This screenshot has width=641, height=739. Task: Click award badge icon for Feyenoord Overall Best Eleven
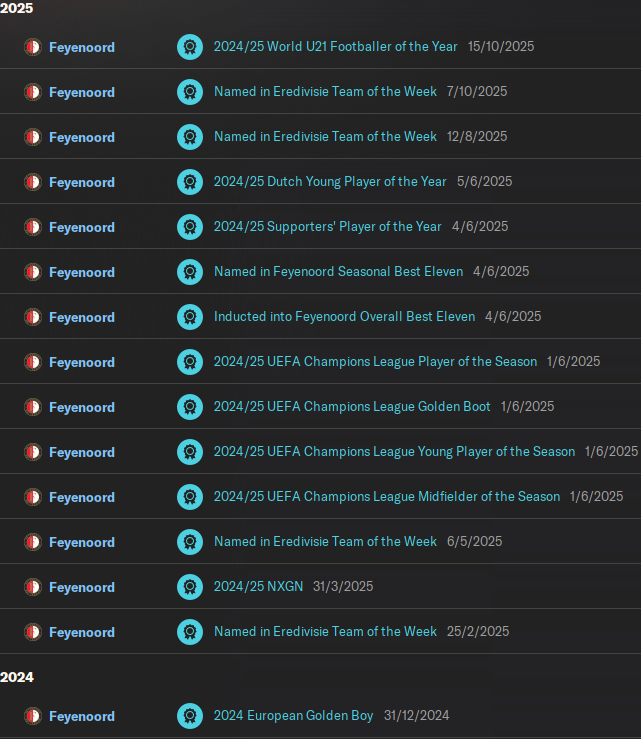190,317
